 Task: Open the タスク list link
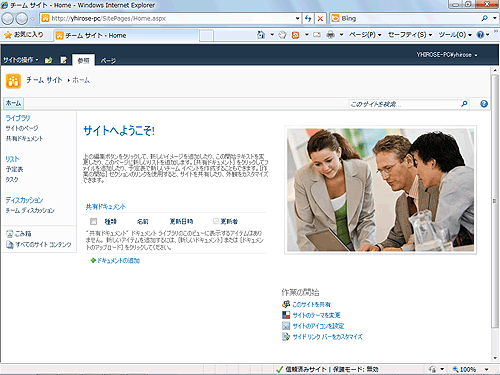(x=12, y=180)
